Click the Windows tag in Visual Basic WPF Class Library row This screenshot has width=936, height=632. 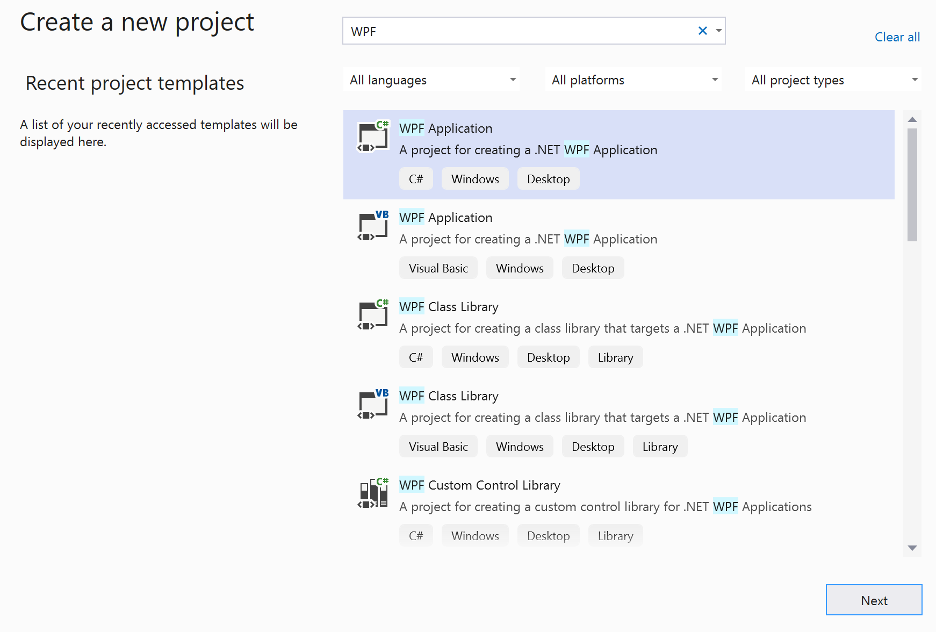point(520,446)
